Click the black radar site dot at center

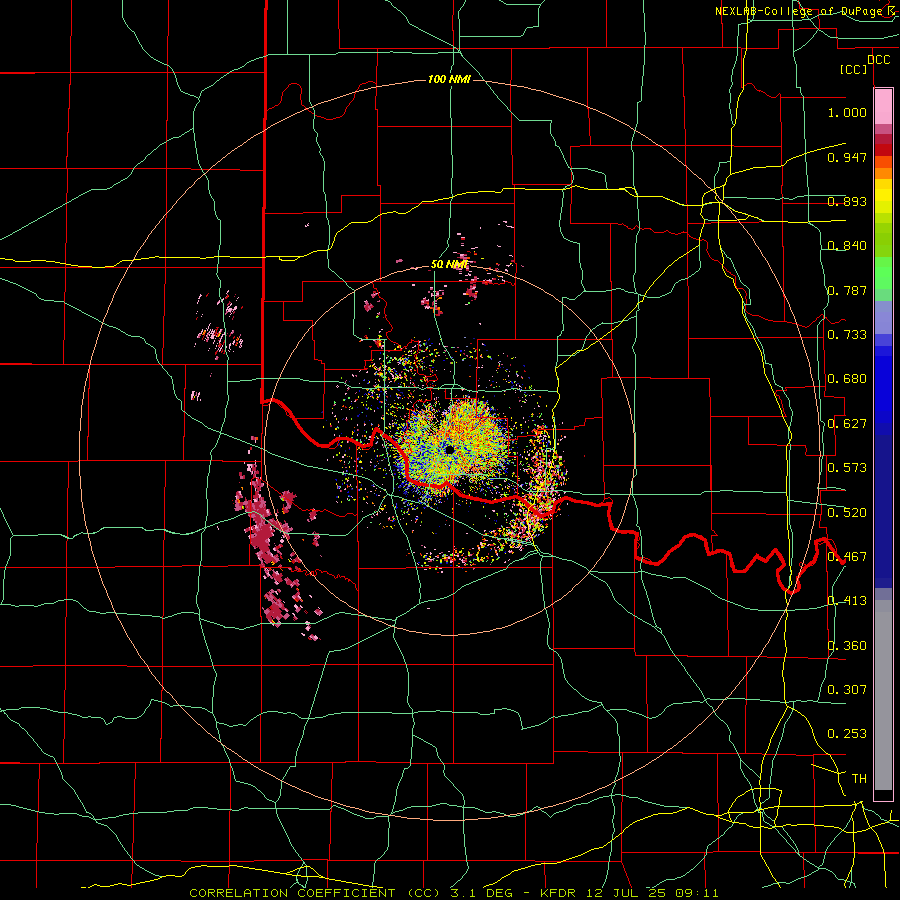[x=449, y=449]
